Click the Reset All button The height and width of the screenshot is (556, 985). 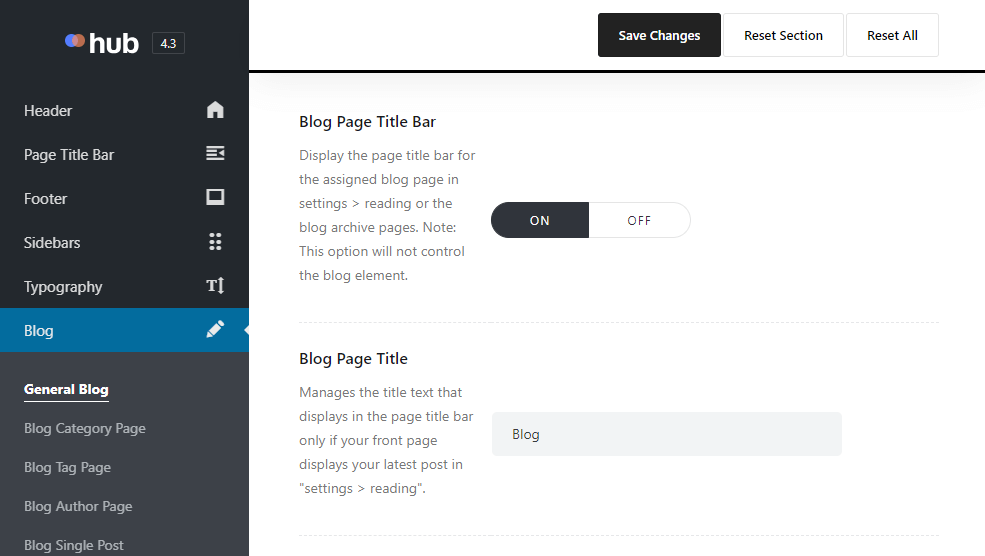pyautogui.click(x=892, y=35)
